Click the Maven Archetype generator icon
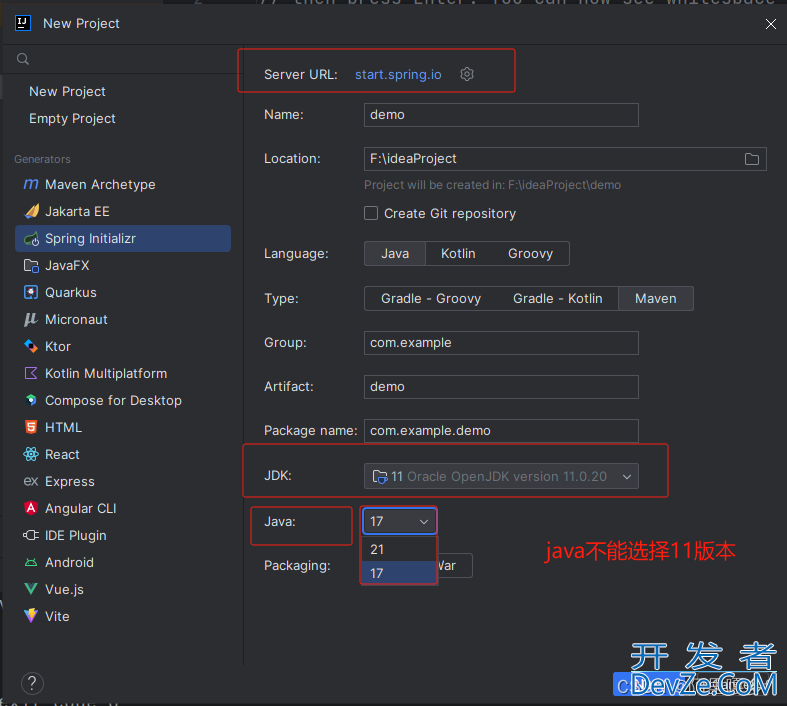The image size is (787, 706). [31, 184]
